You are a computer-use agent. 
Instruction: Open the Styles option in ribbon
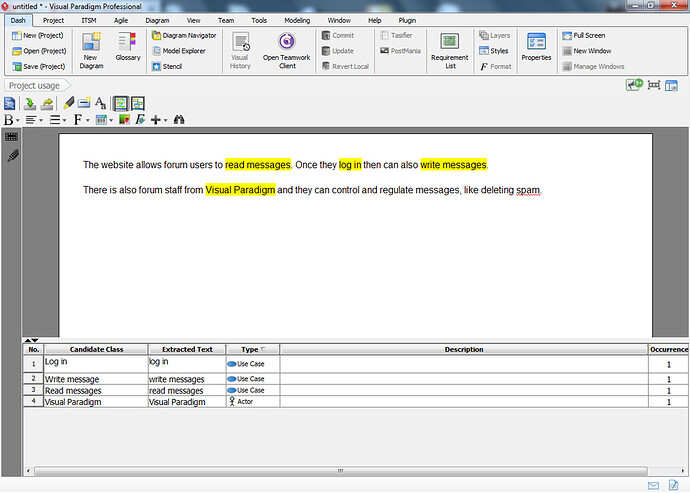494,51
